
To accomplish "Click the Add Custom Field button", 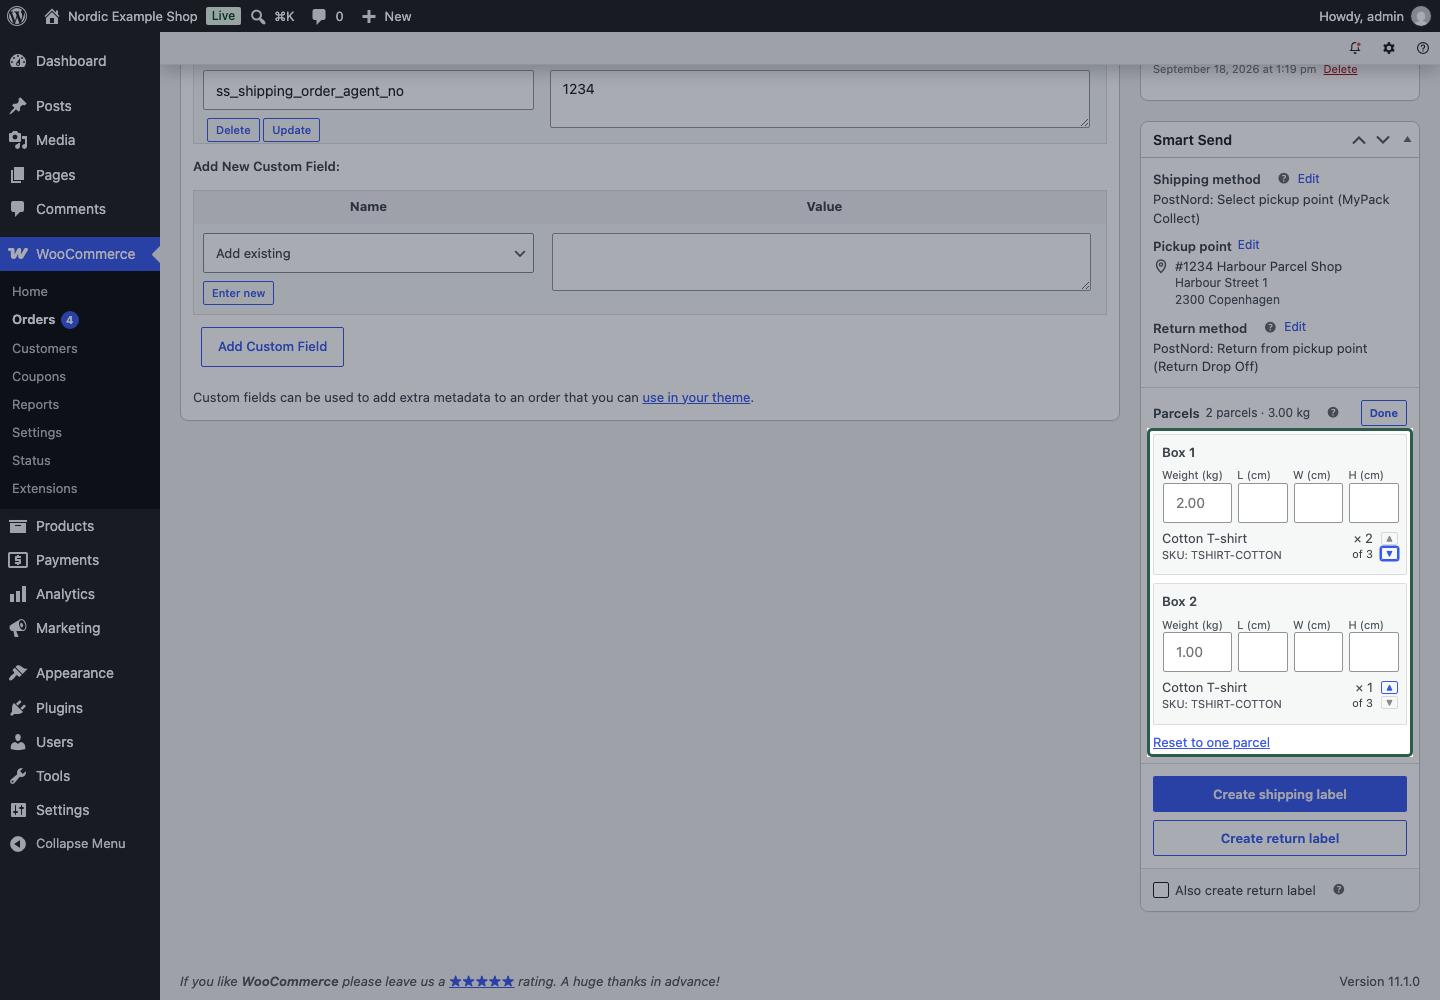I will click(272, 347).
